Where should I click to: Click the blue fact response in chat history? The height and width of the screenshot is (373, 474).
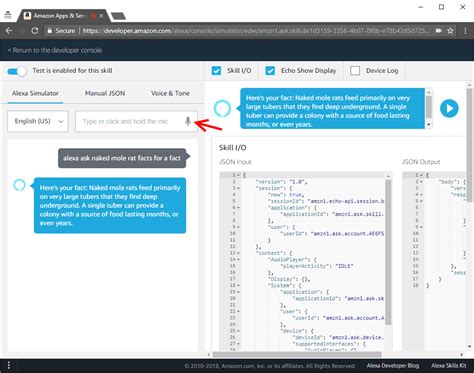(x=110, y=205)
